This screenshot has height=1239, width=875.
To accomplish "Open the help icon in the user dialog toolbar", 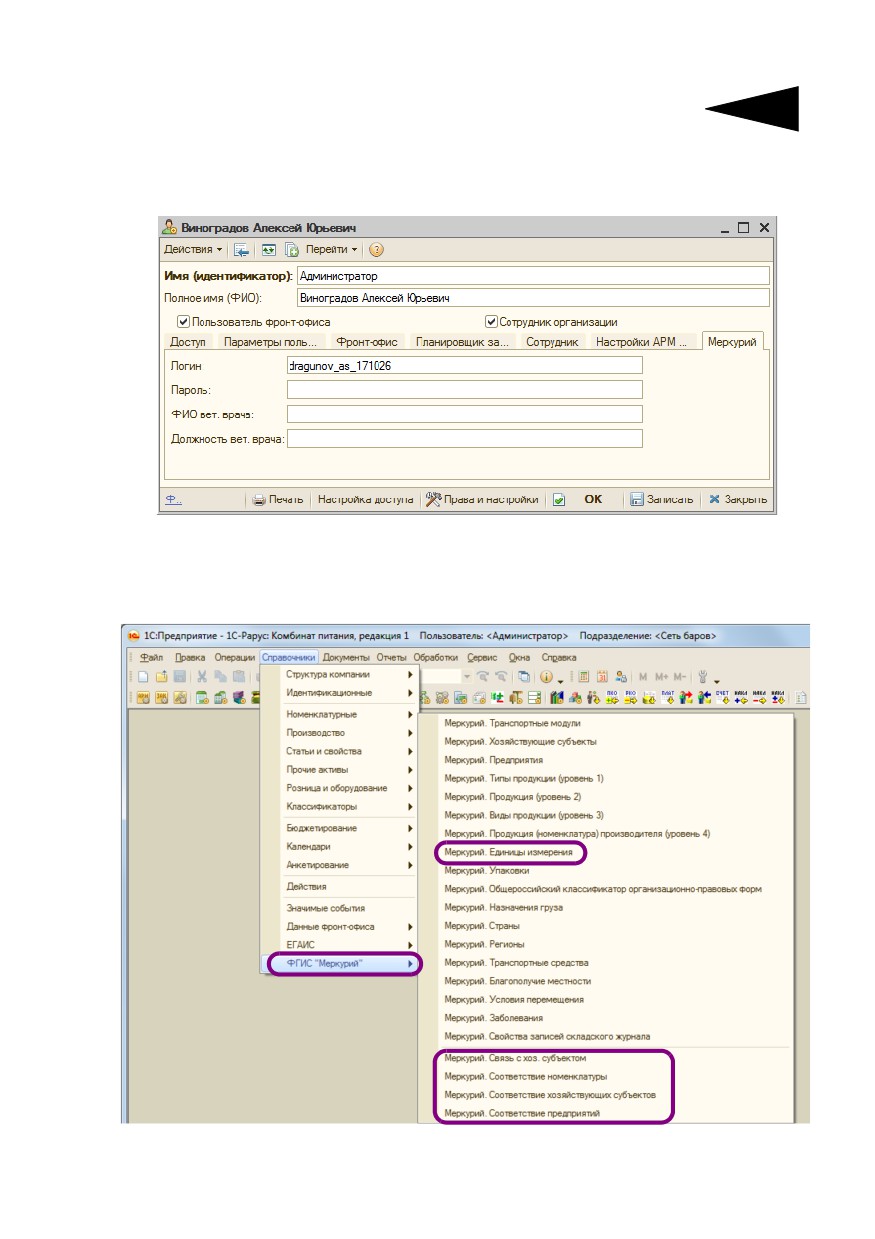I will point(376,249).
